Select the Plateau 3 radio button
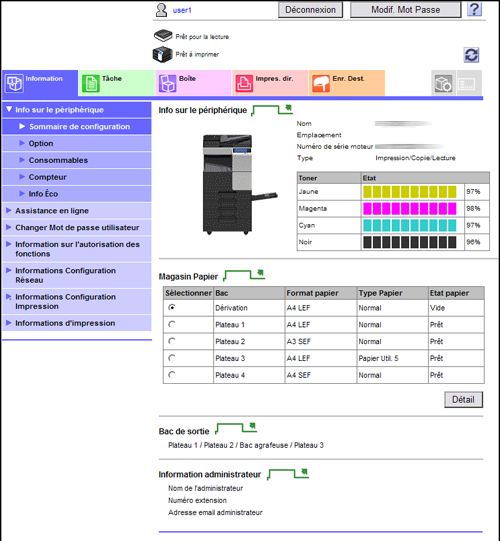 point(172,358)
